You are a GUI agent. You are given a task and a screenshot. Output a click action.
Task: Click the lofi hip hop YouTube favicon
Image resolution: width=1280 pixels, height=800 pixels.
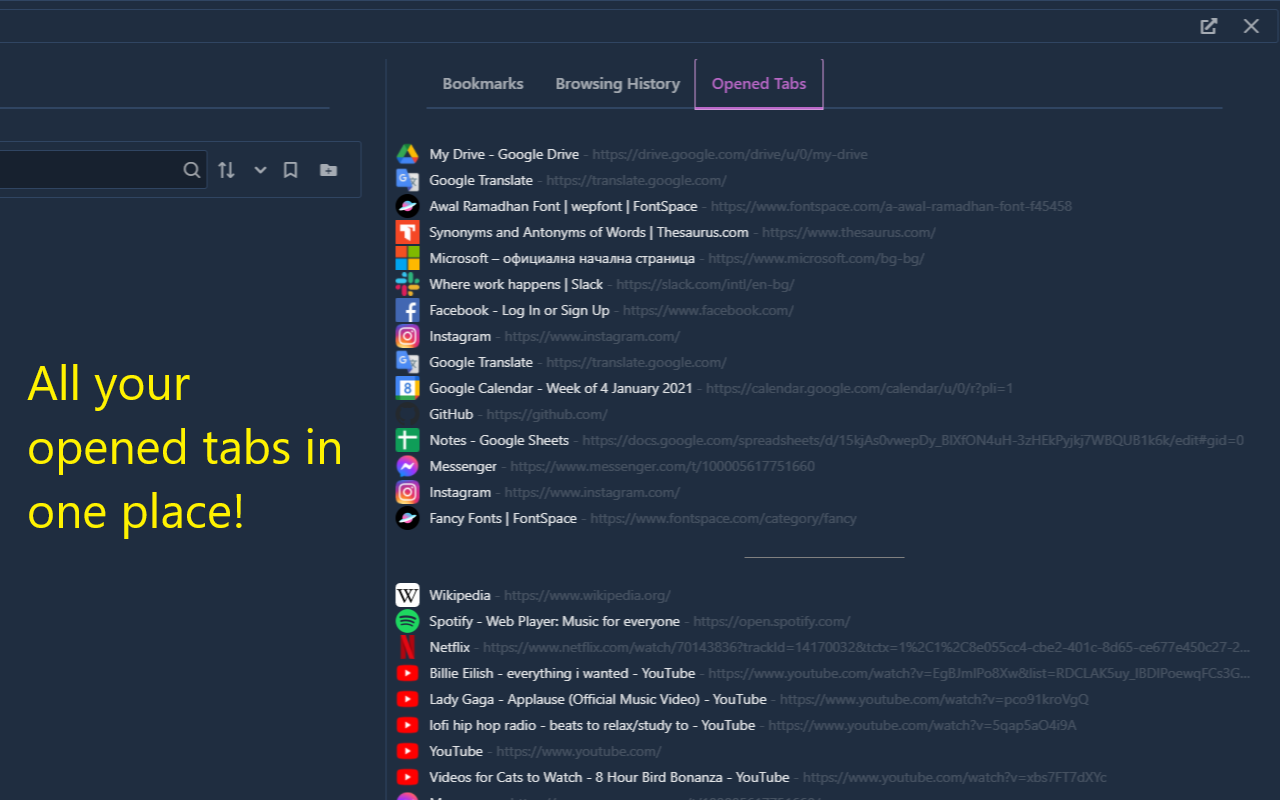pyautogui.click(x=407, y=725)
